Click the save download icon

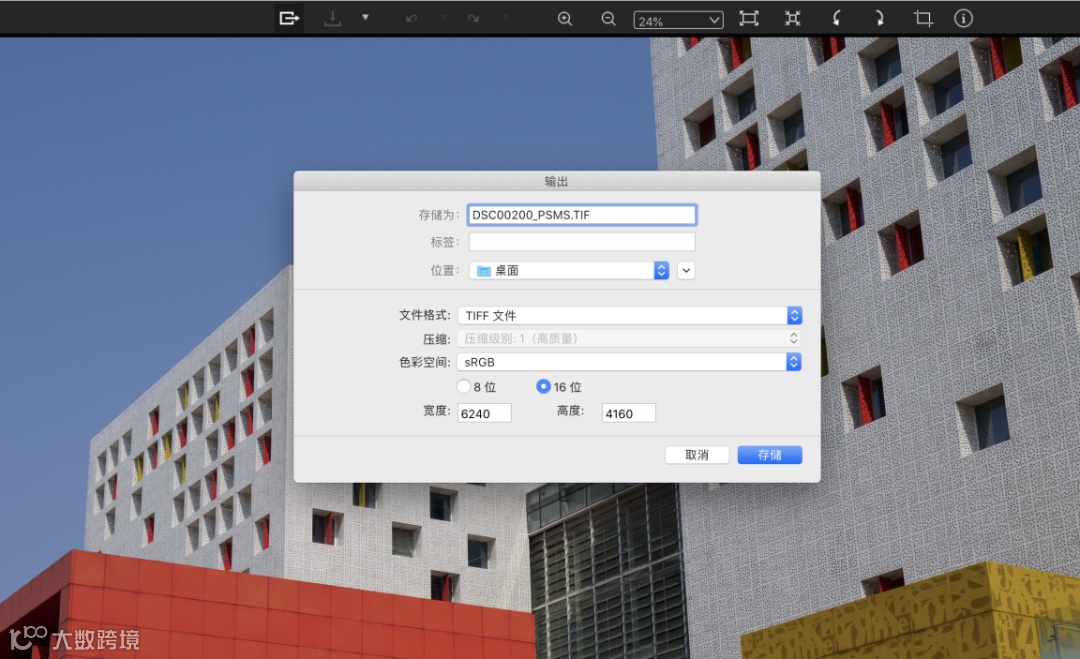tap(333, 19)
